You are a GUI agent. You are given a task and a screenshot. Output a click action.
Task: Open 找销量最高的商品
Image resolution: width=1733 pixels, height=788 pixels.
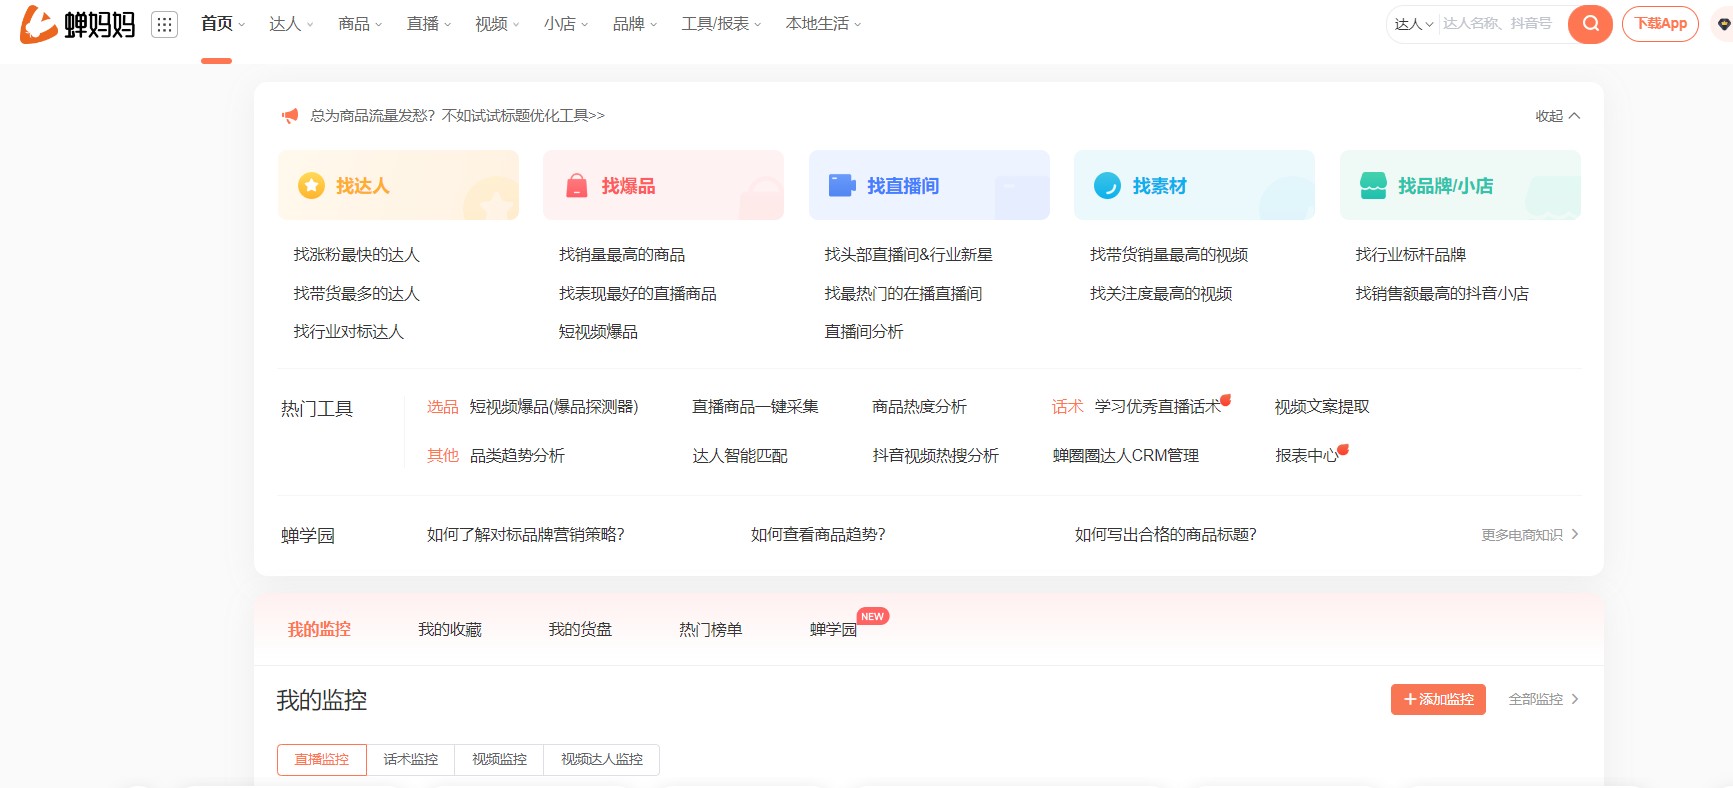pos(622,255)
